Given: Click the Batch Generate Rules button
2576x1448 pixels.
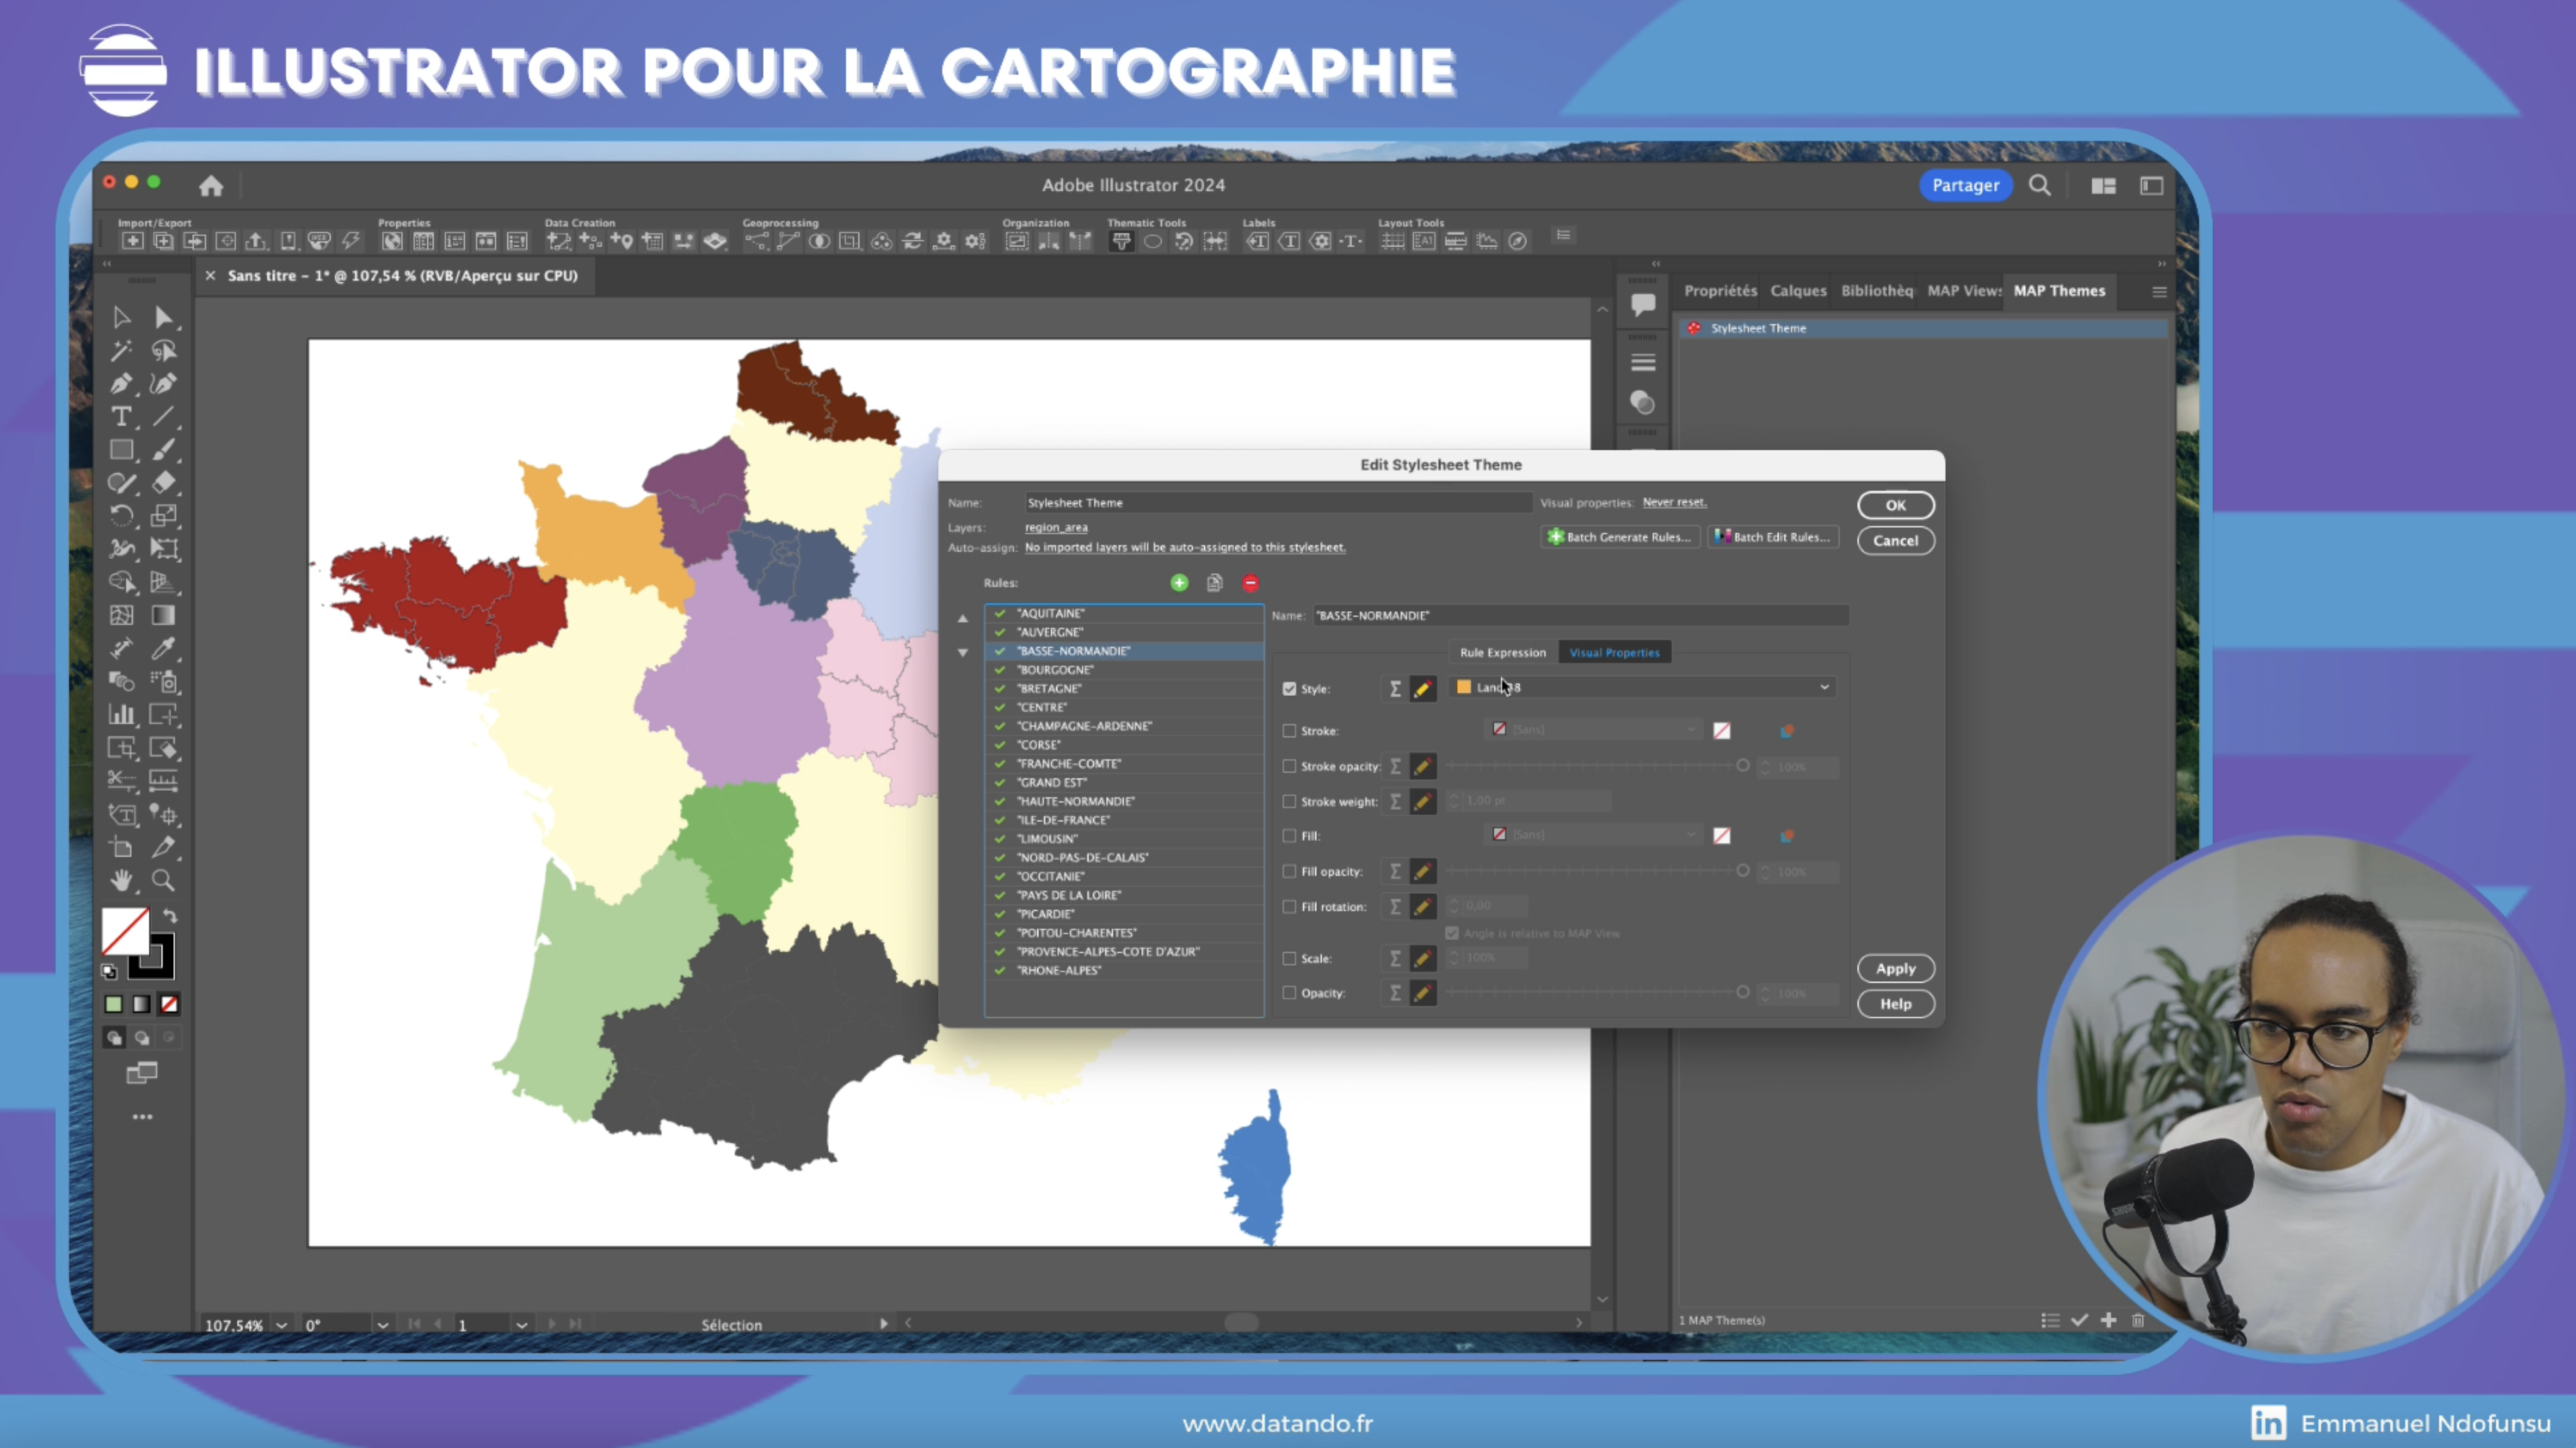Looking at the screenshot, I should click(x=1620, y=537).
